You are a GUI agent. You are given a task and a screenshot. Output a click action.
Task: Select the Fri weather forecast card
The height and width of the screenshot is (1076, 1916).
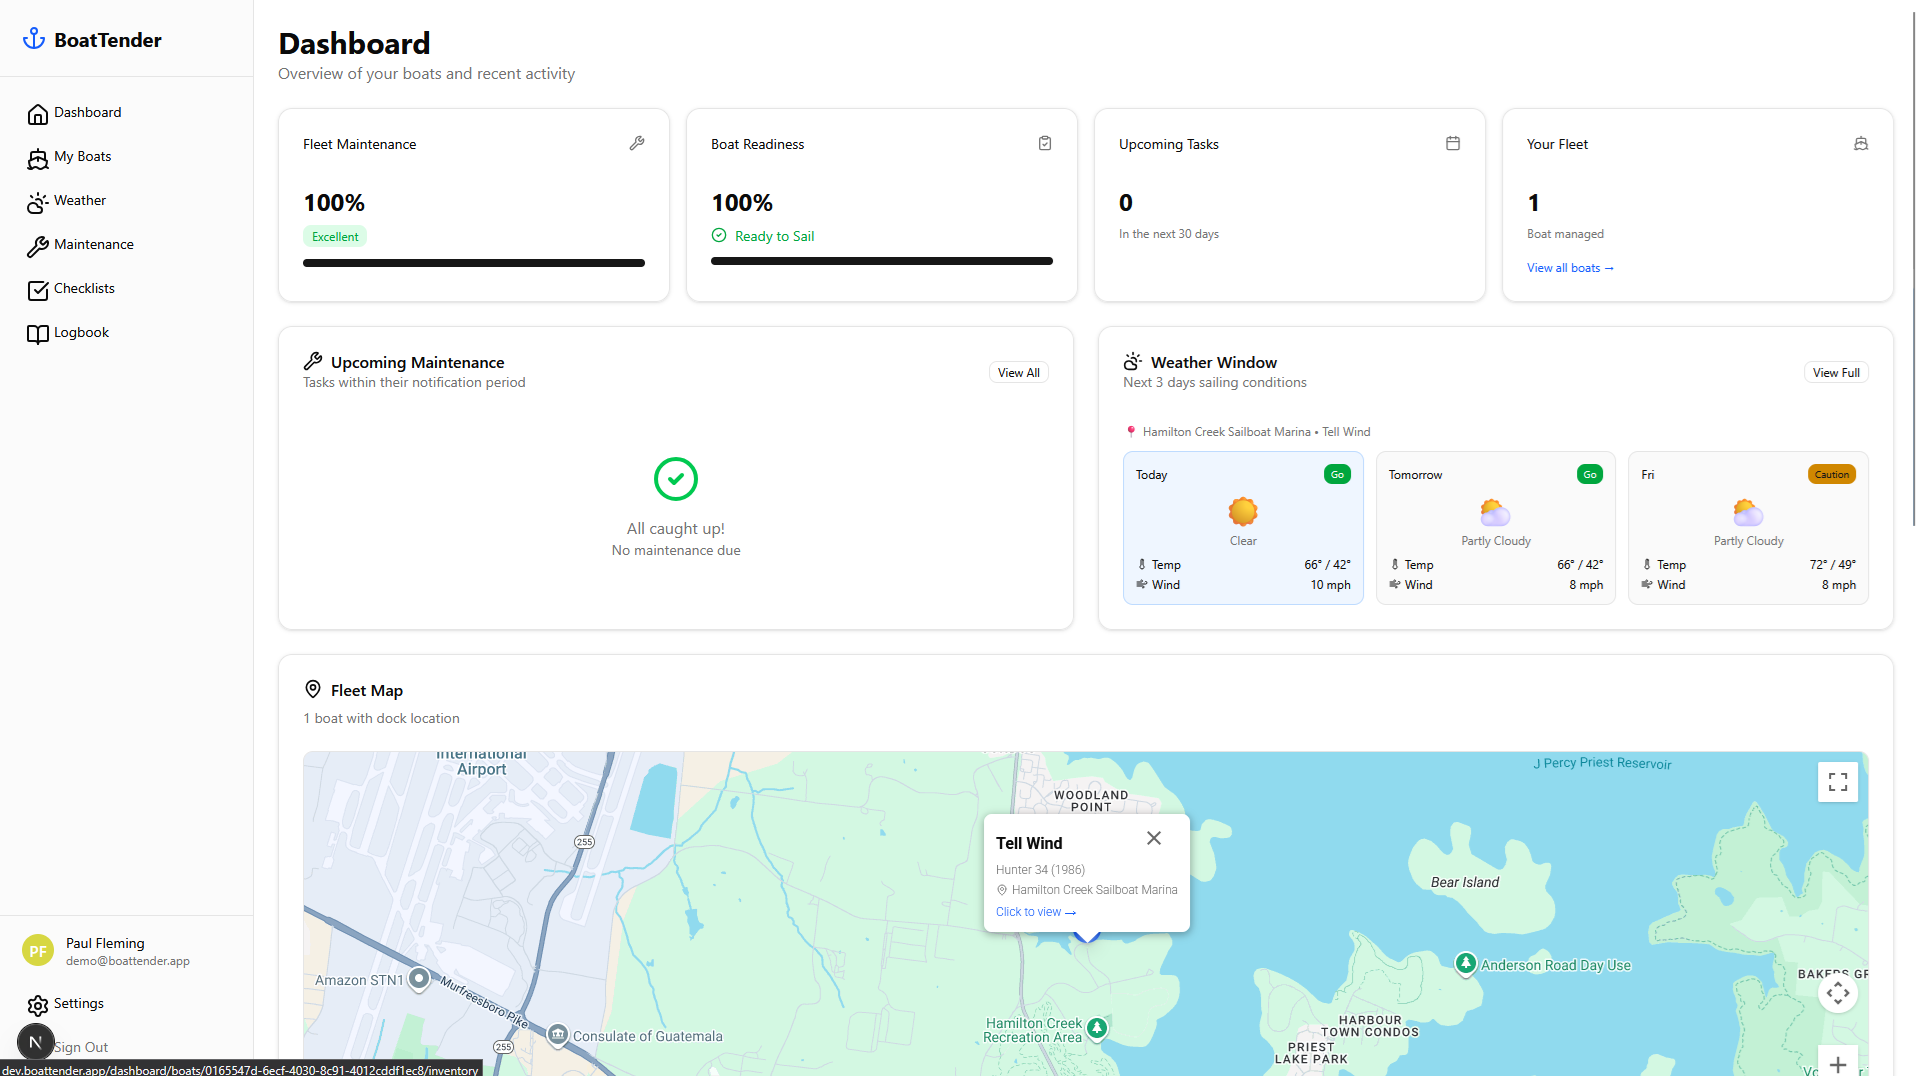point(1747,528)
